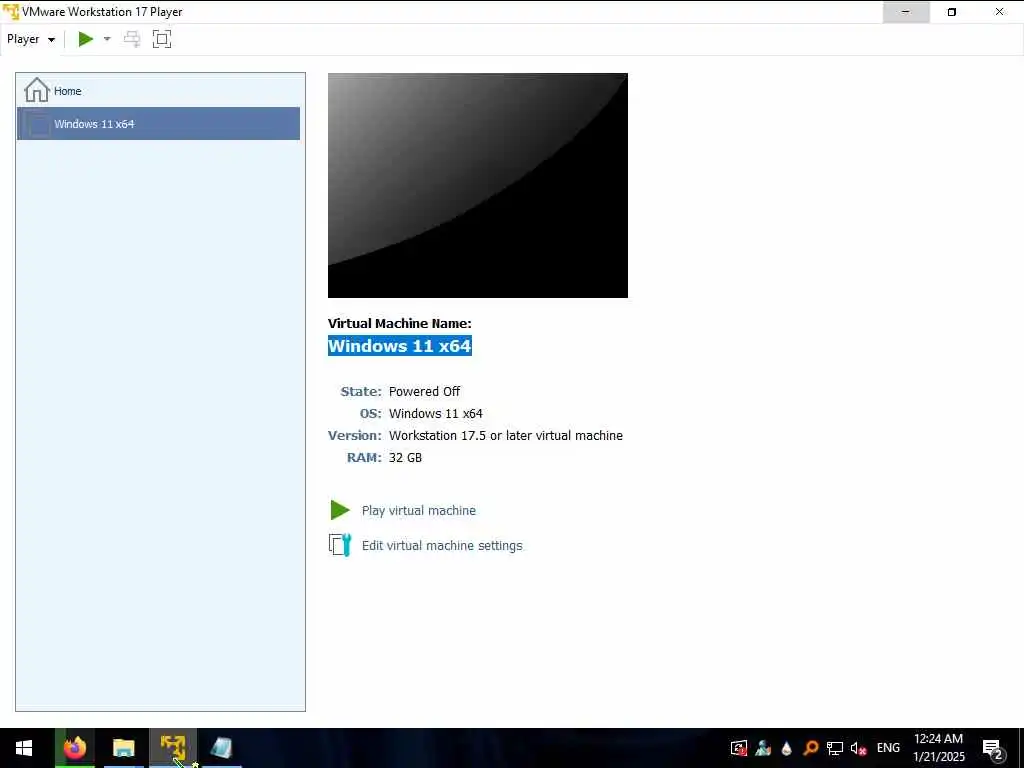Open the Windows Start menu

(x=24, y=748)
